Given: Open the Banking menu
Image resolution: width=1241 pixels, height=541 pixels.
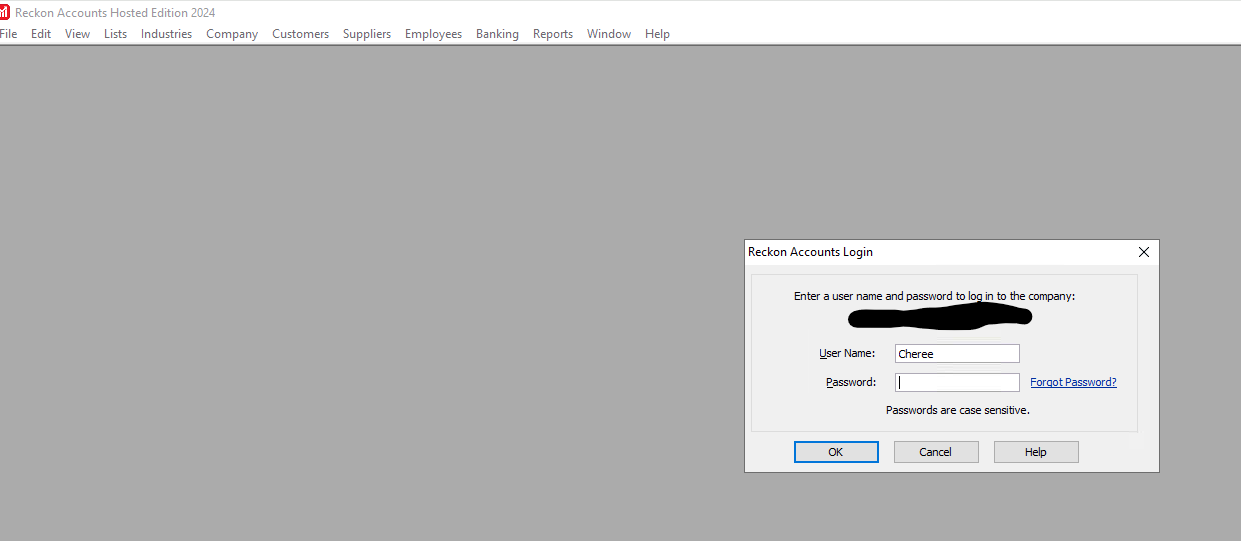Looking at the screenshot, I should [x=497, y=34].
